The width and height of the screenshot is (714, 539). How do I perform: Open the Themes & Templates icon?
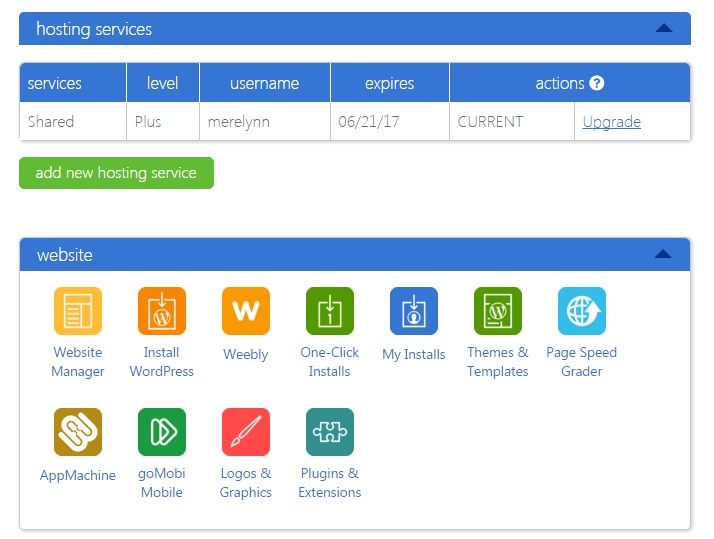(498, 311)
